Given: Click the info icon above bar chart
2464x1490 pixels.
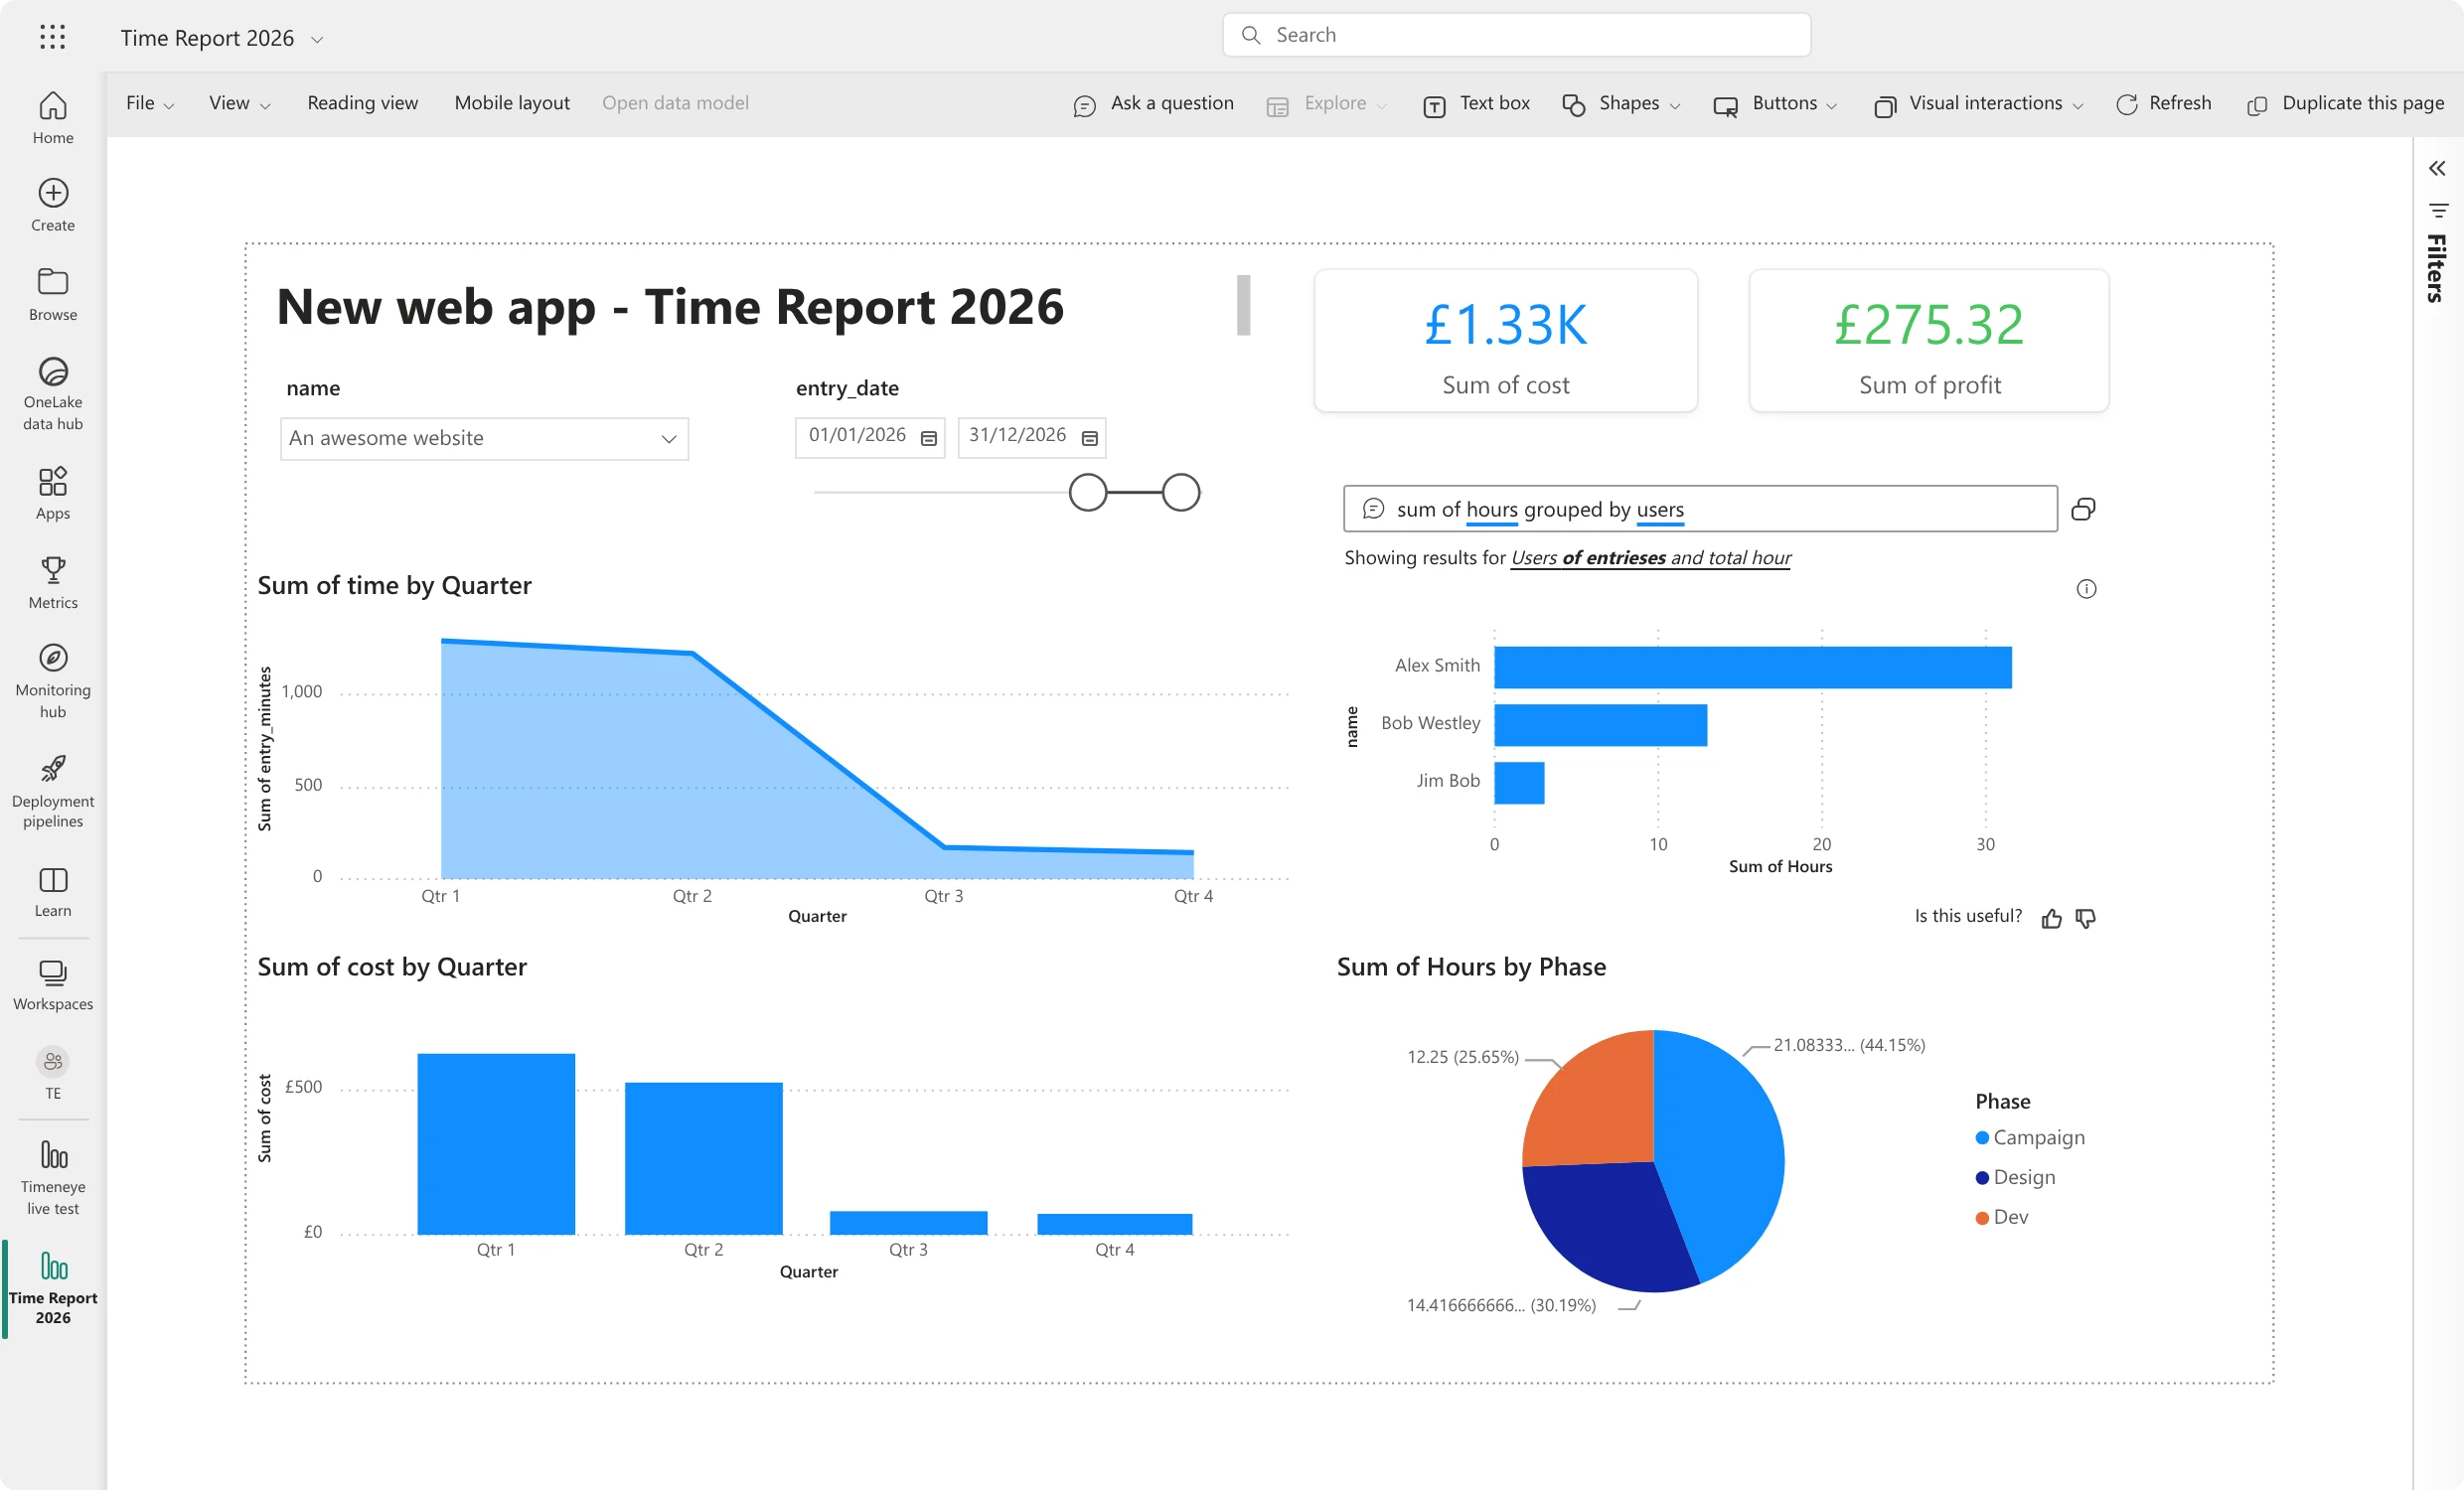Looking at the screenshot, I should (x=2086, y=589).
